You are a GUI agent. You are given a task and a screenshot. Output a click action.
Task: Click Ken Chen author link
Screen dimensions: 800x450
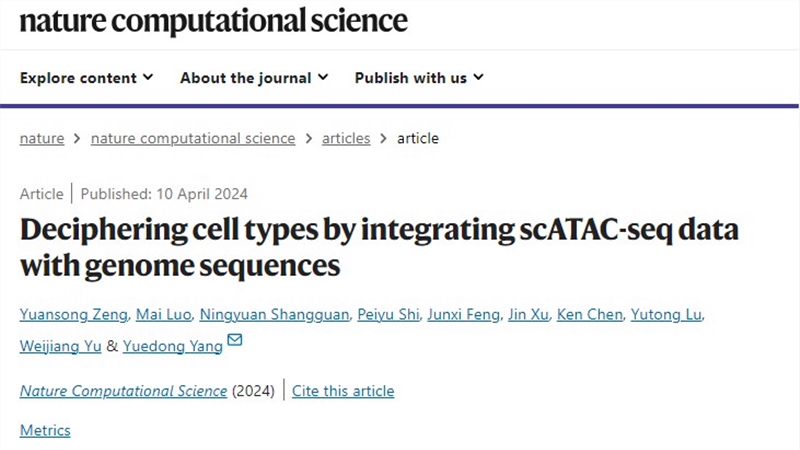[x=589, y=315]
